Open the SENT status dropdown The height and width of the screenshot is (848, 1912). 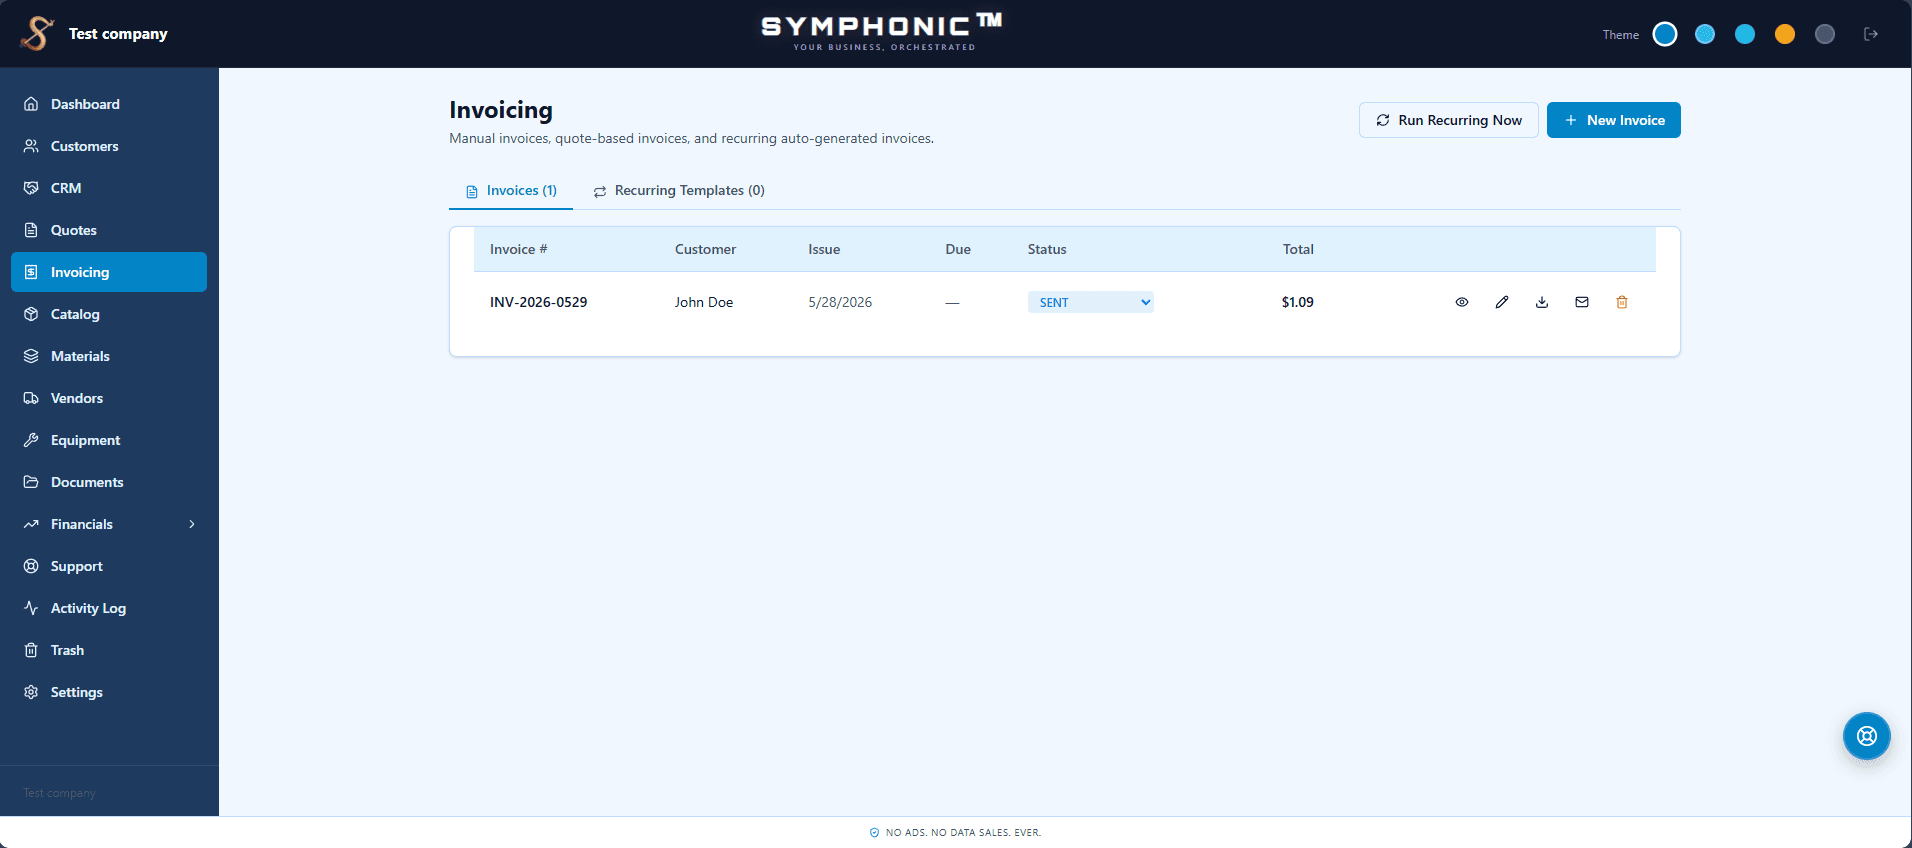click(x=1090, y=302)
